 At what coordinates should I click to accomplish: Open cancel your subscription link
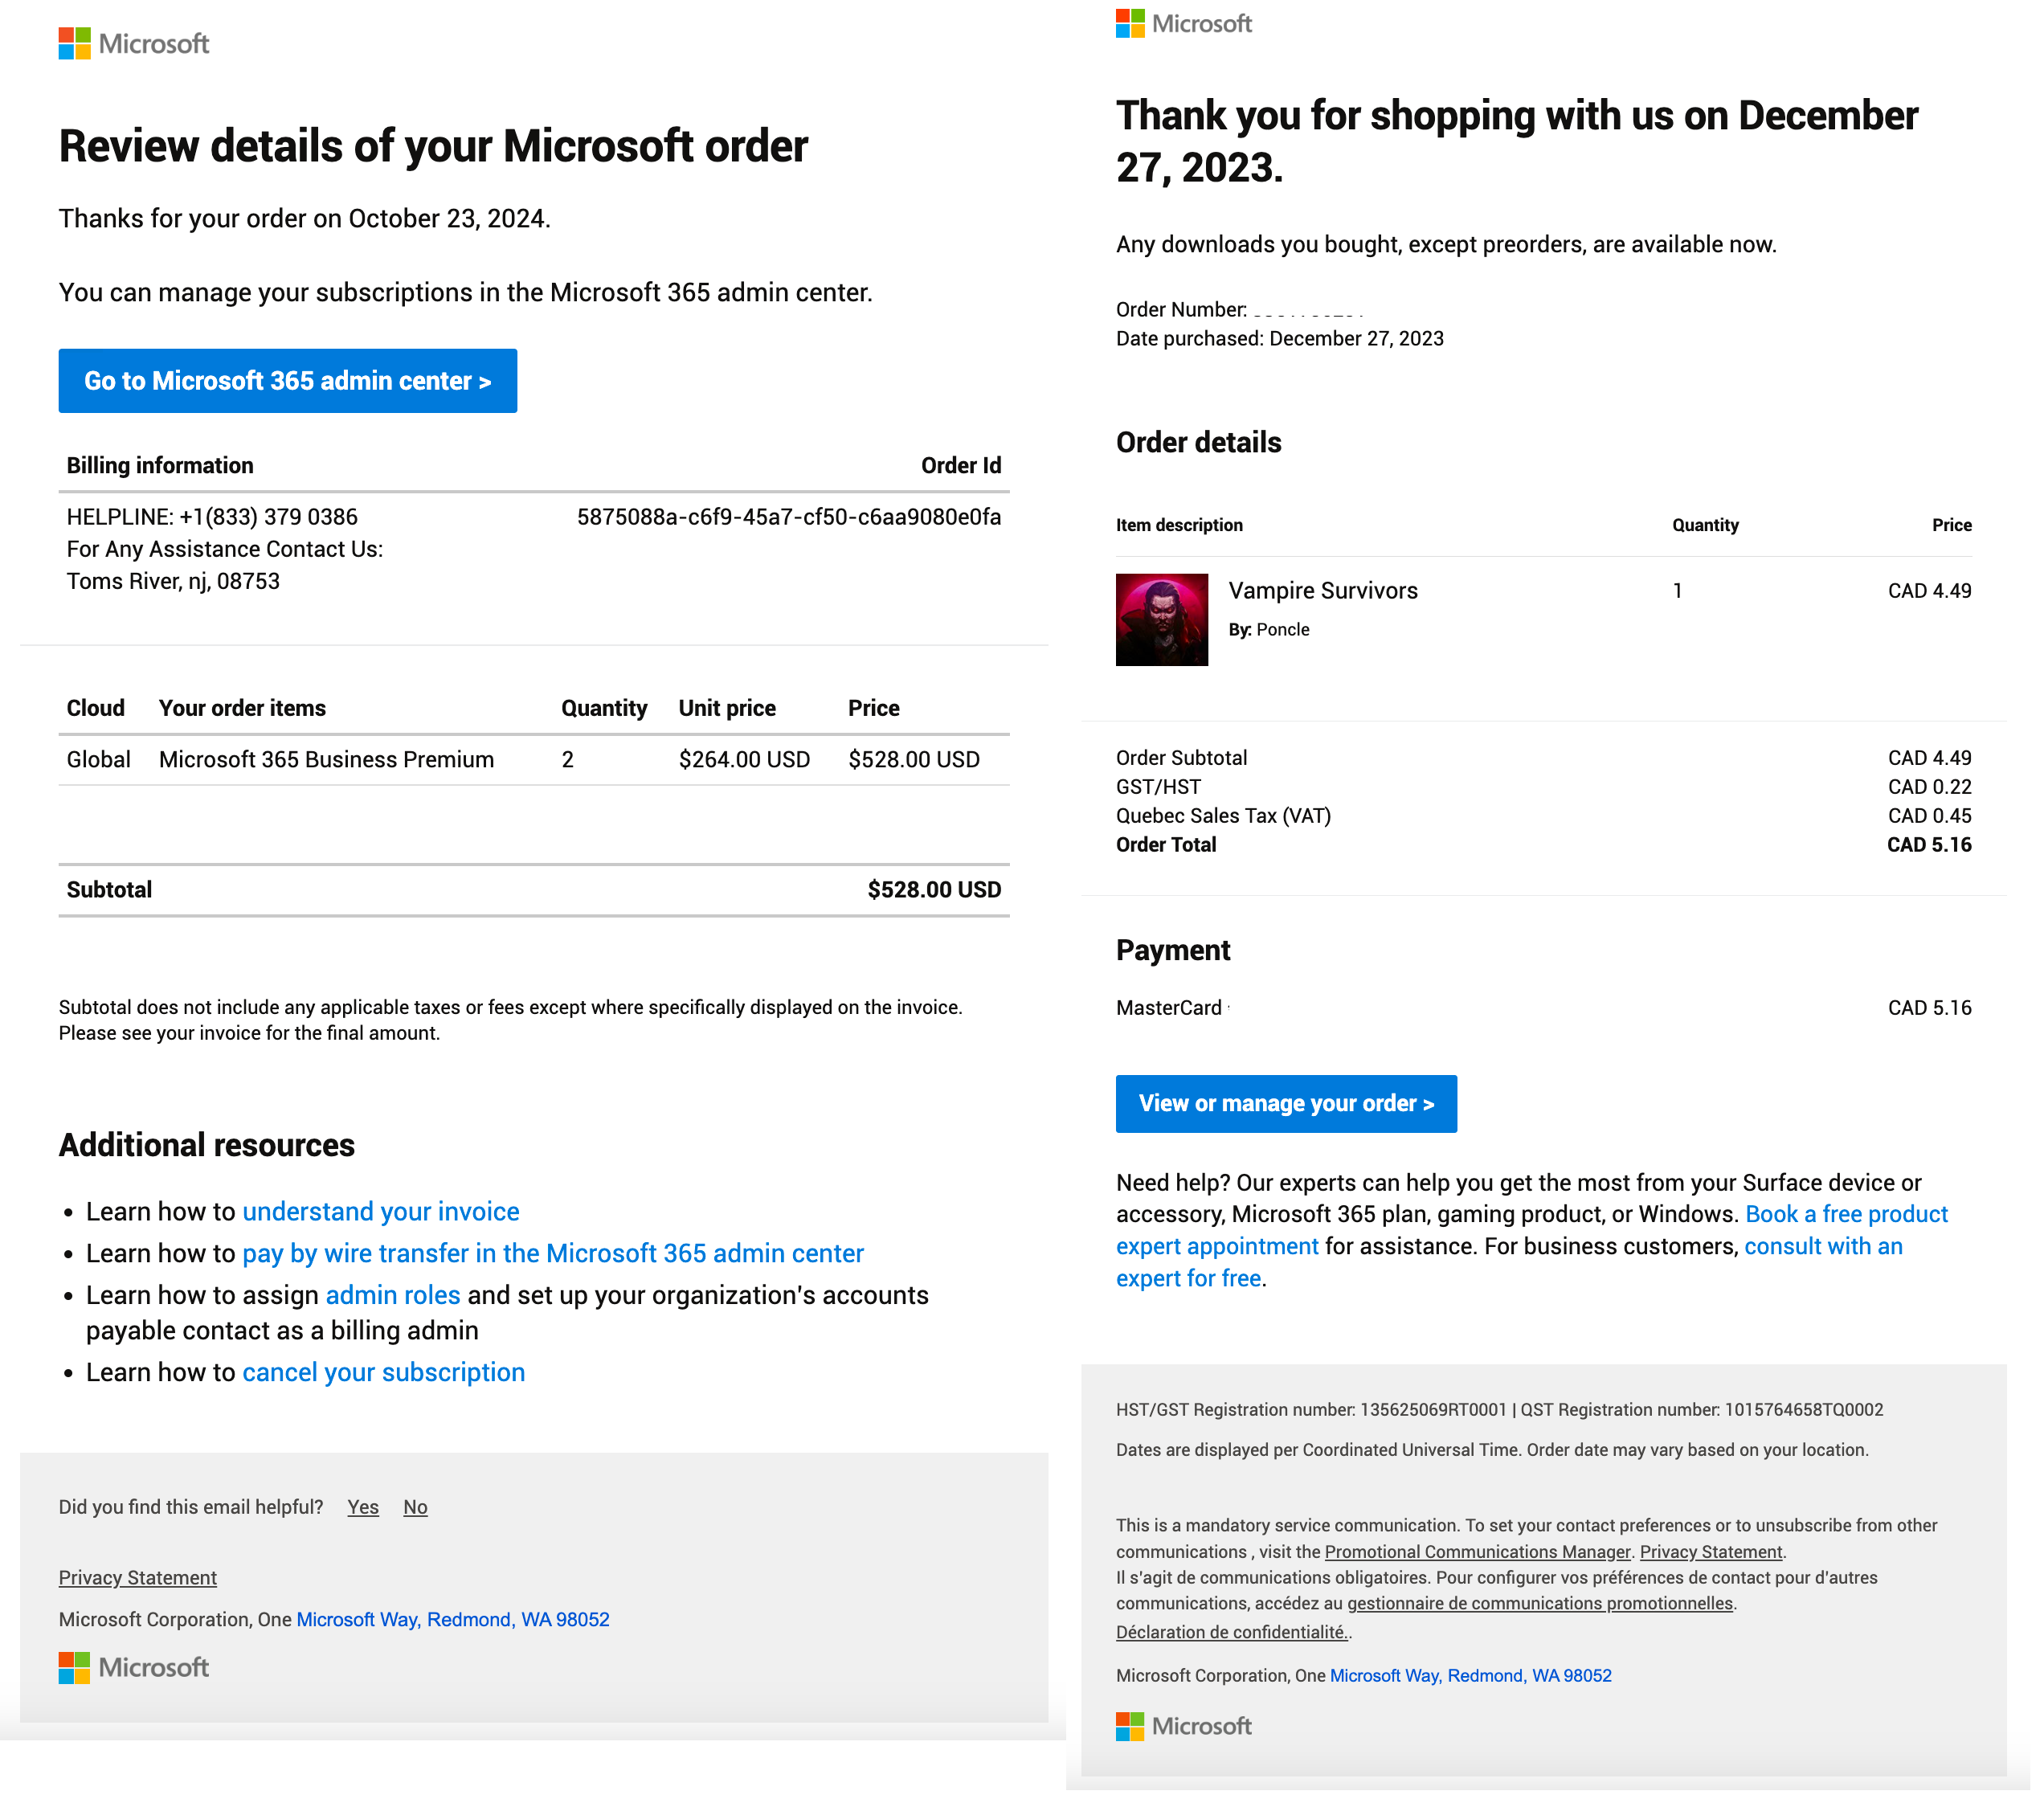(x=384, y=1373)
